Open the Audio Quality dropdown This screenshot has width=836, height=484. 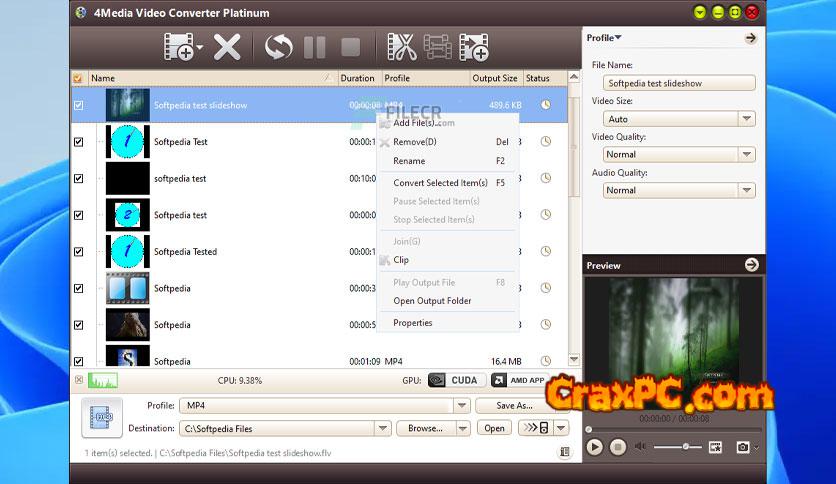(x=746, y=190)
